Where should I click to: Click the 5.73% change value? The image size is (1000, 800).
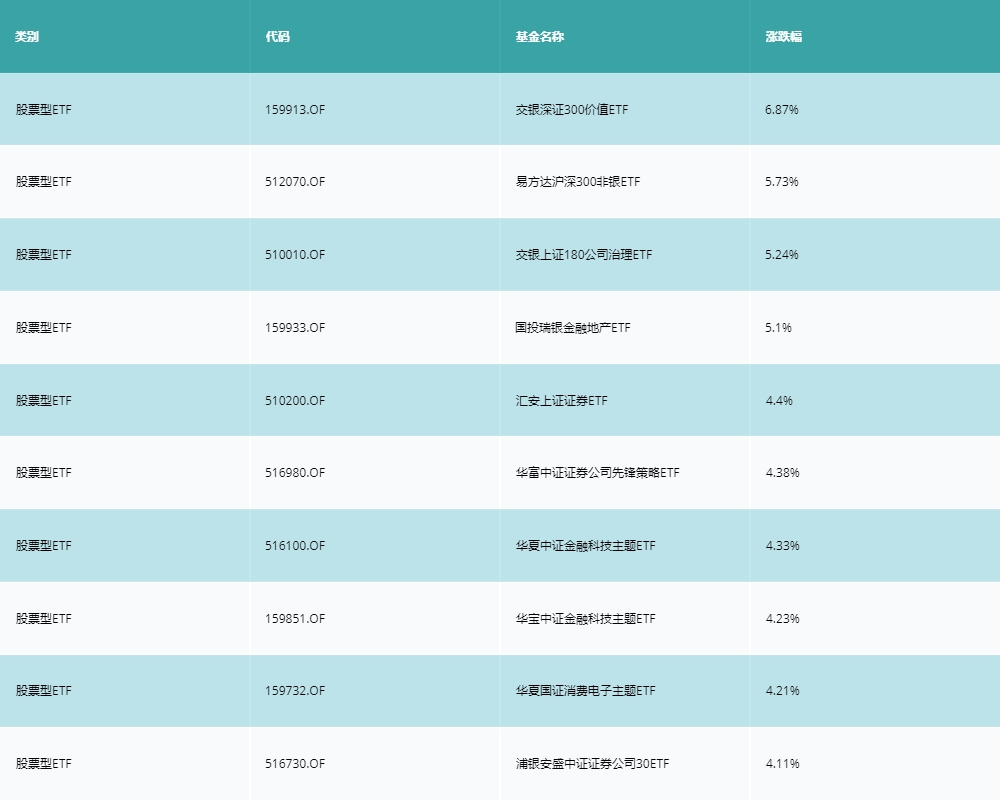click(782, 182)
